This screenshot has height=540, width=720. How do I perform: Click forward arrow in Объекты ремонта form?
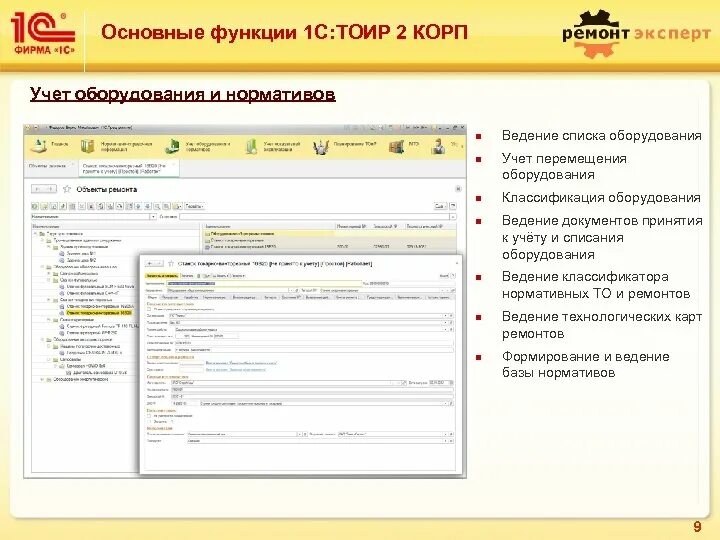[x=50, y=189]
